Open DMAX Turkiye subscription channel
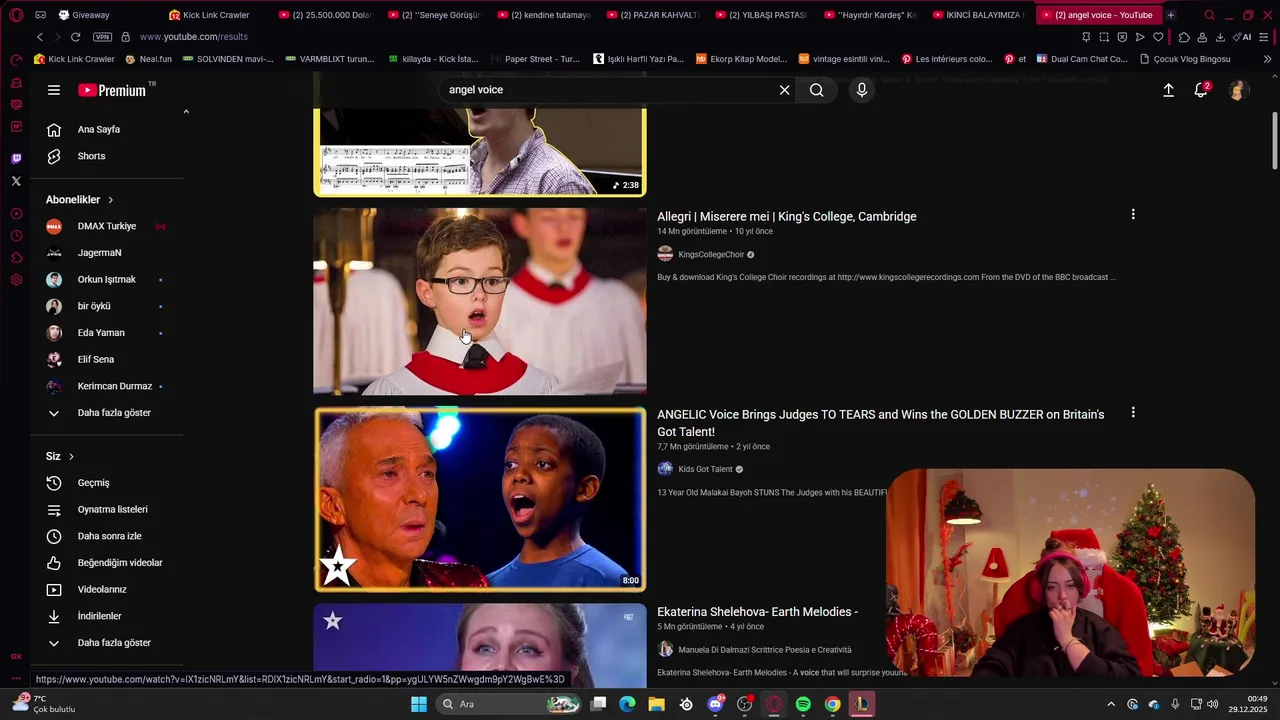This screenshot has width=1280, height=720. point(108,226)
